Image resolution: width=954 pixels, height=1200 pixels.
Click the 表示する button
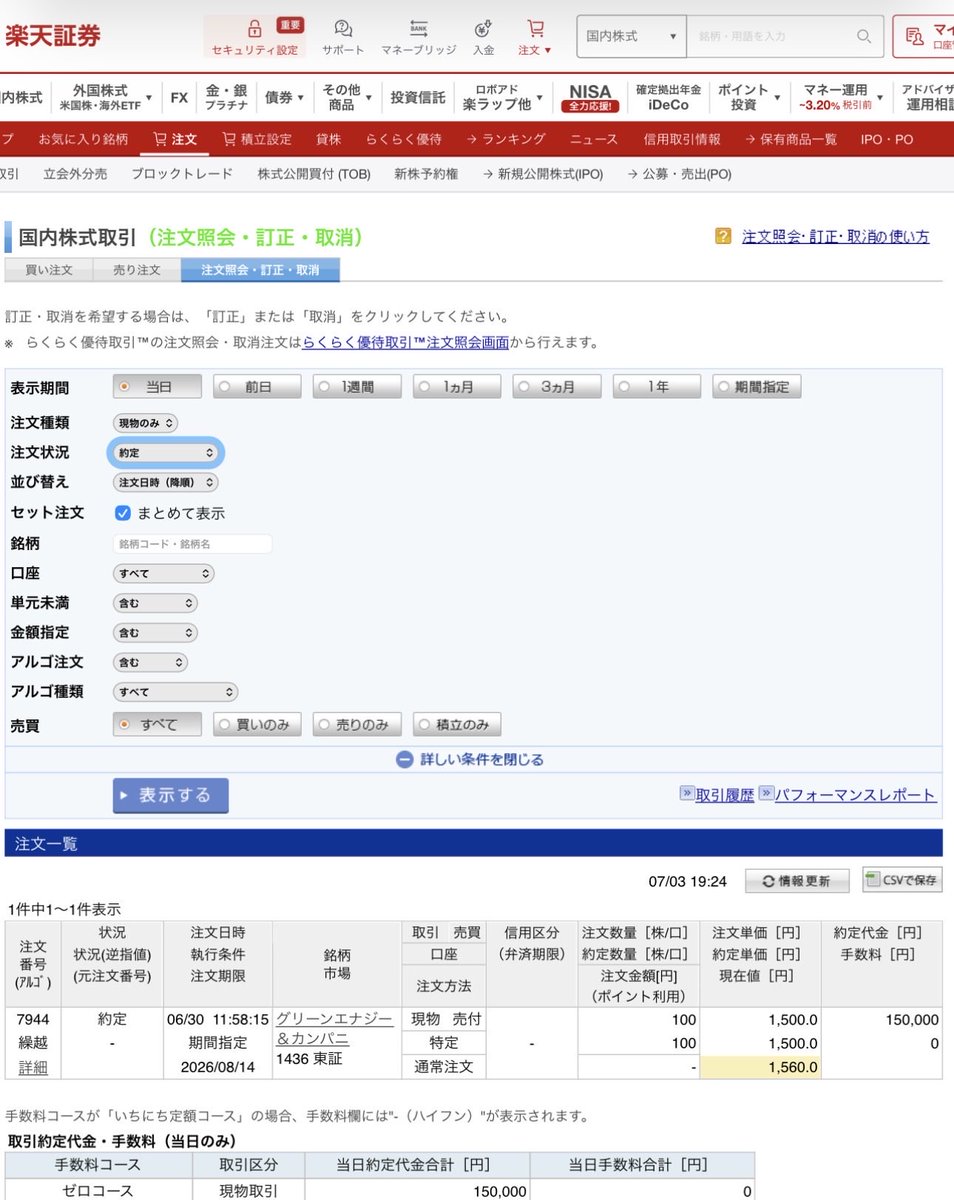pyautogui.click(x=171, y=795)
